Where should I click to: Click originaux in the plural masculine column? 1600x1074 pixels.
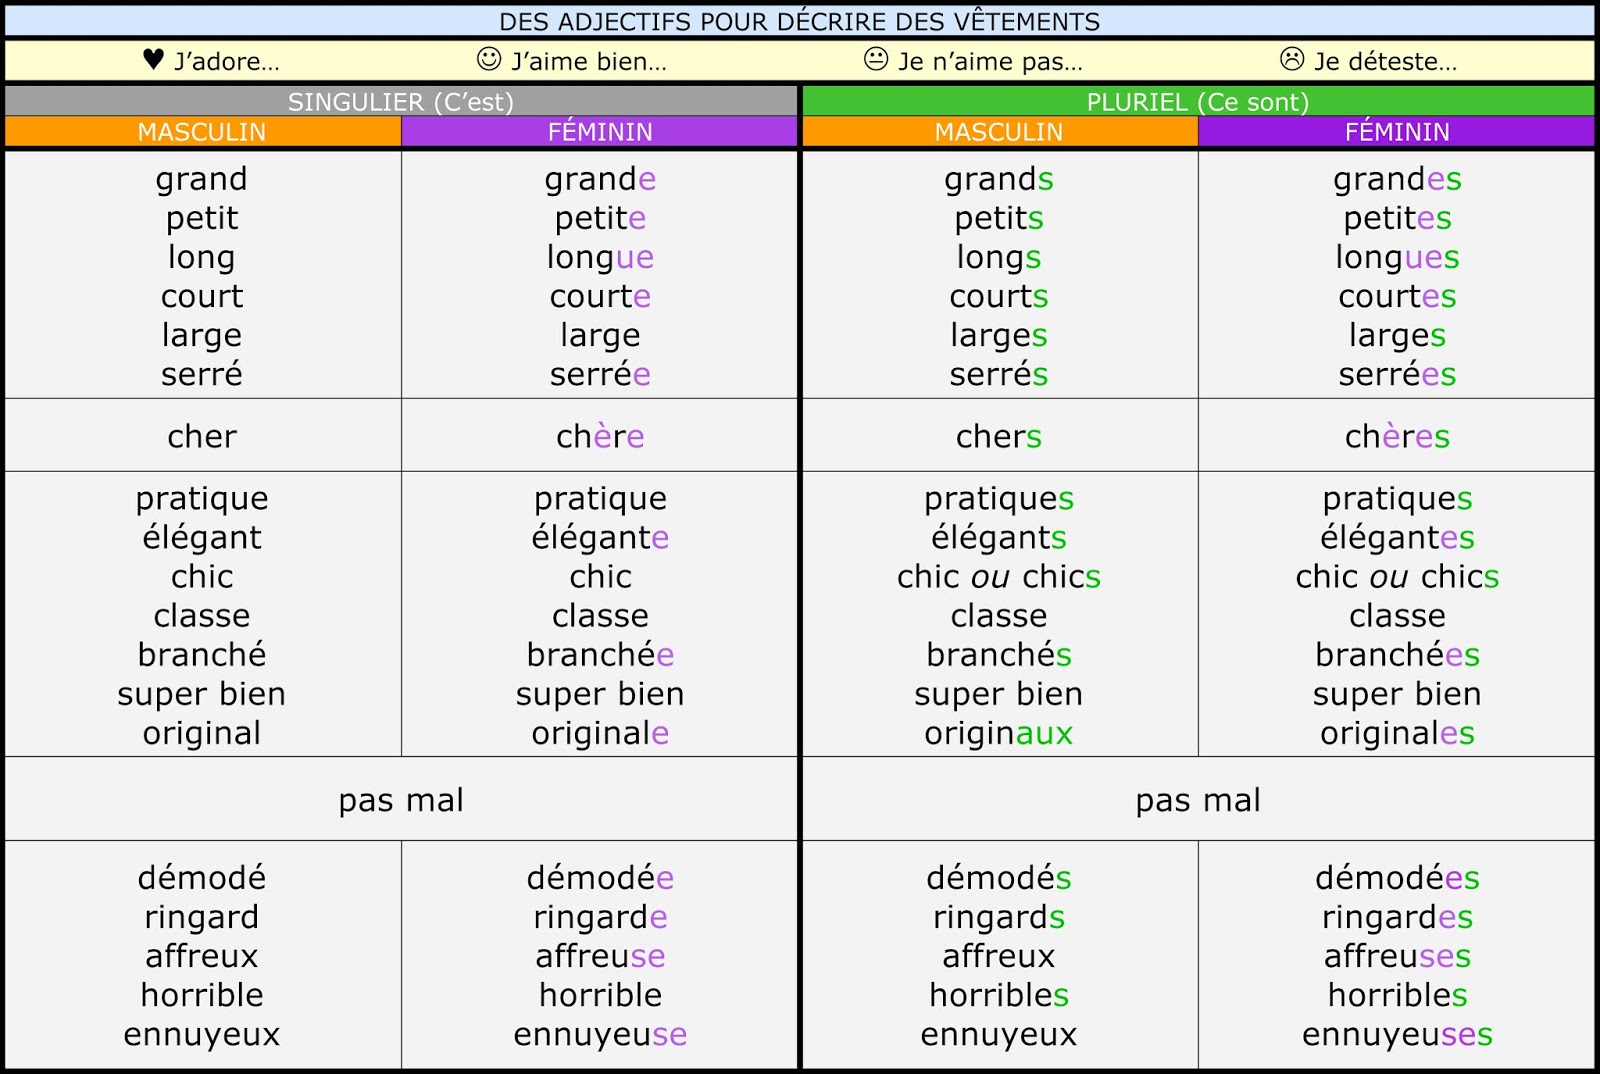[x=998, y=732]
